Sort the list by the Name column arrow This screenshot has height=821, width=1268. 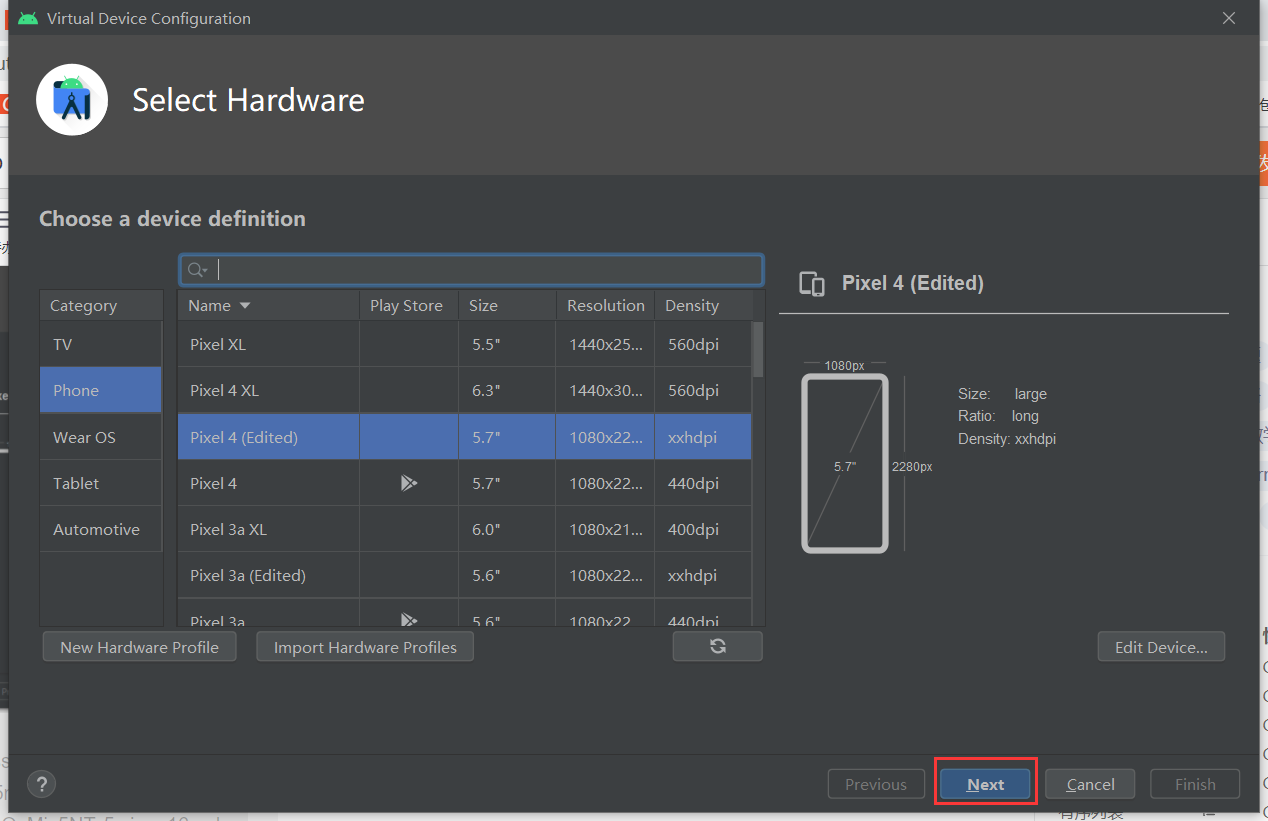coord(245,306)
